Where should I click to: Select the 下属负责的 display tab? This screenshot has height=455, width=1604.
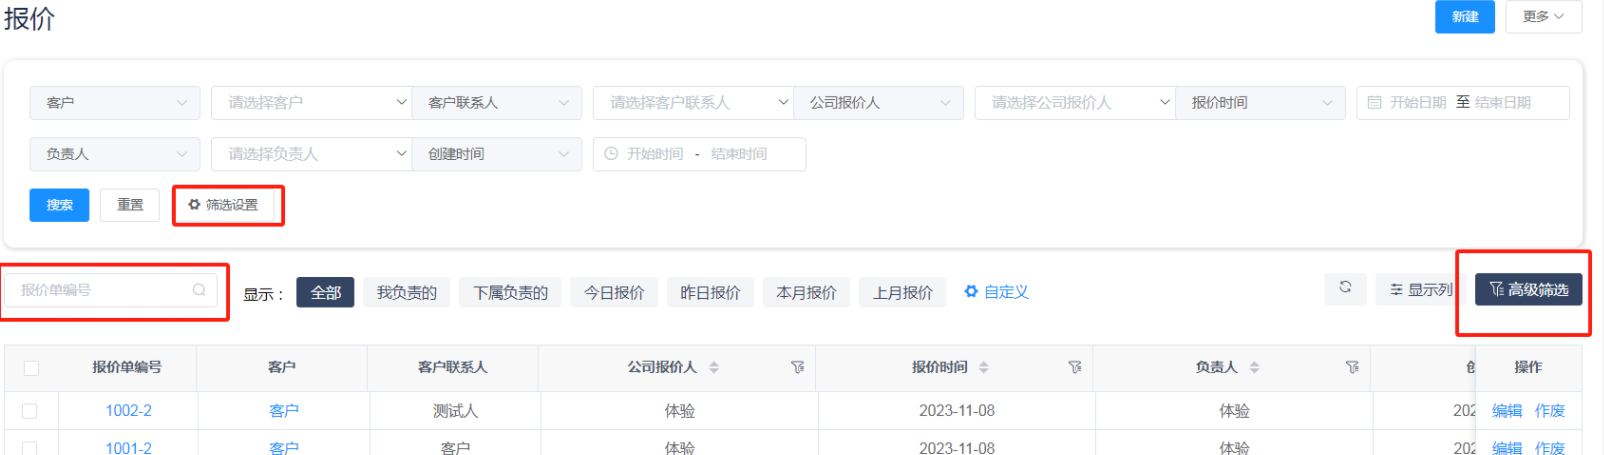pos(510,292)
